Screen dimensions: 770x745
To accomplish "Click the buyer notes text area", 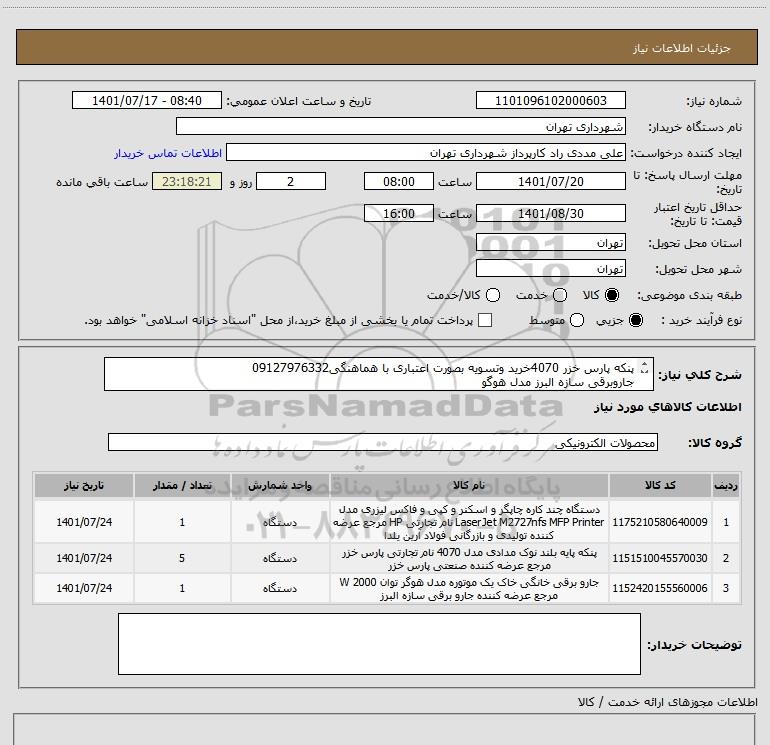I will (x=379, y=644).
